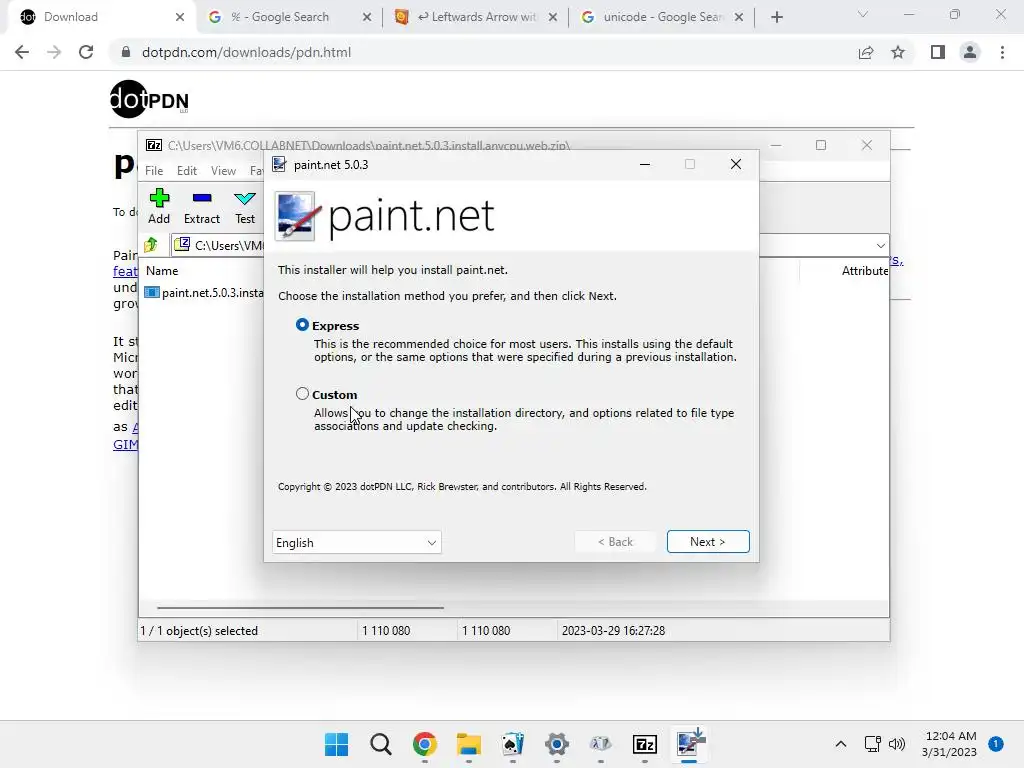Close the Download browser tab
This screenshot has height=768, width=1024.
point(180,17)
